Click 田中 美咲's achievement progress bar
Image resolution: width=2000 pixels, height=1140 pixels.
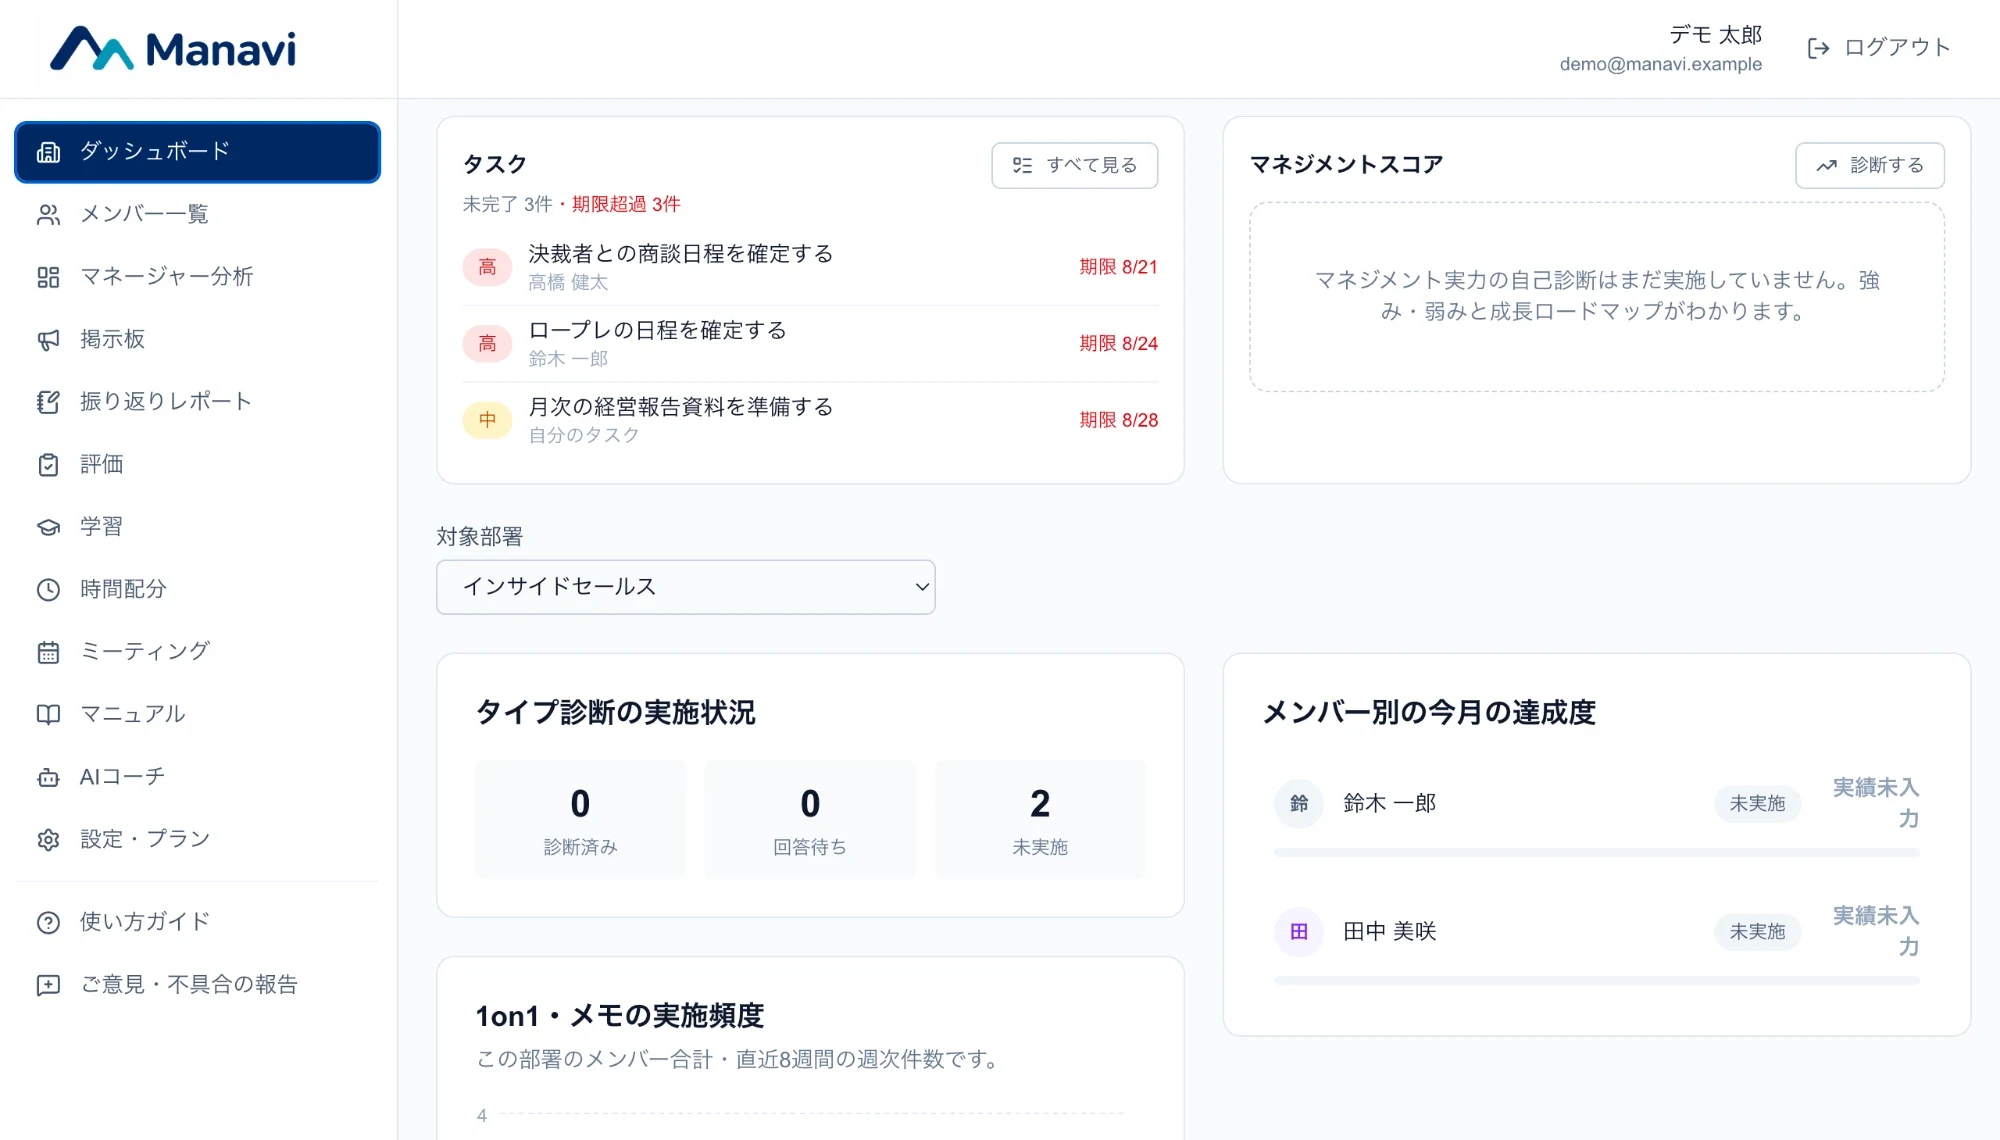tap(1597, 981)
